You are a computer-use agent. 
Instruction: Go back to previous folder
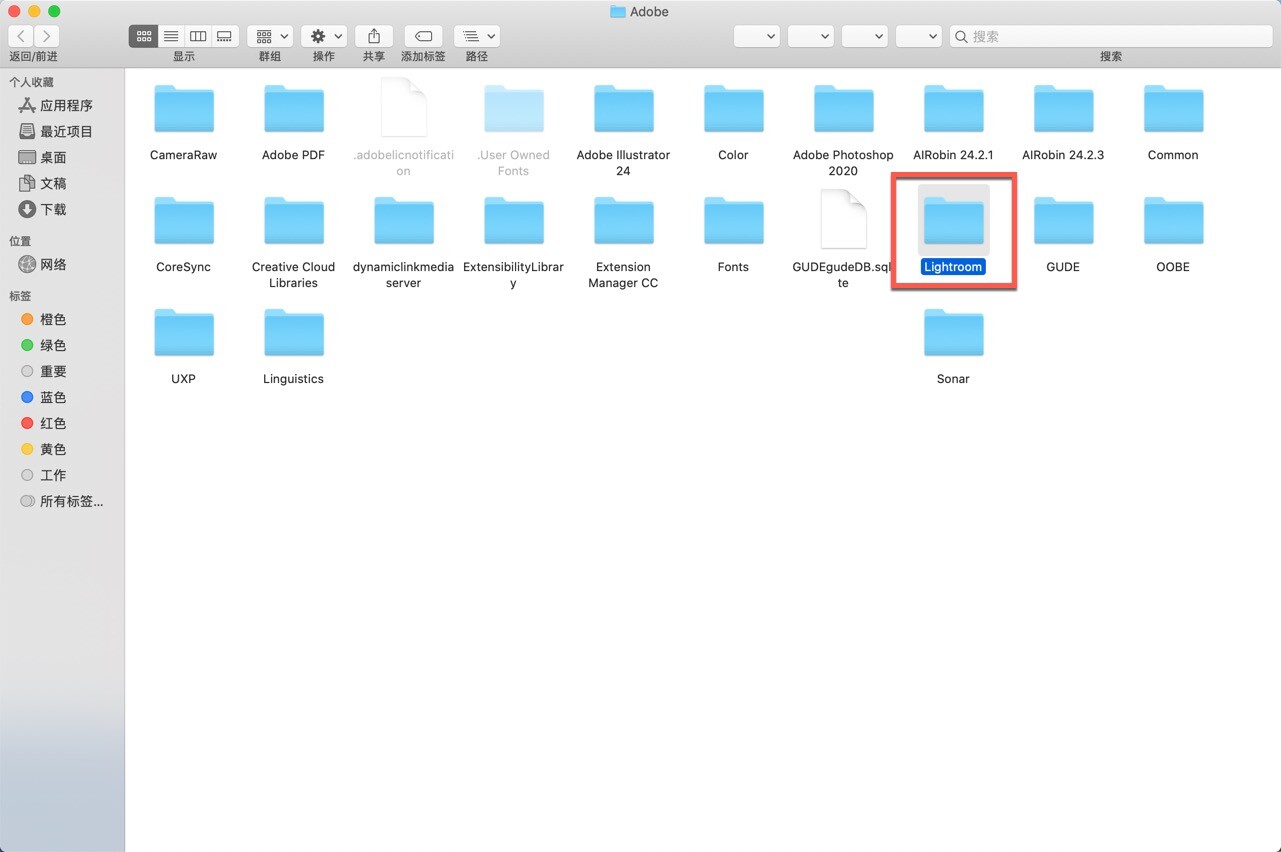click(21, 36)
